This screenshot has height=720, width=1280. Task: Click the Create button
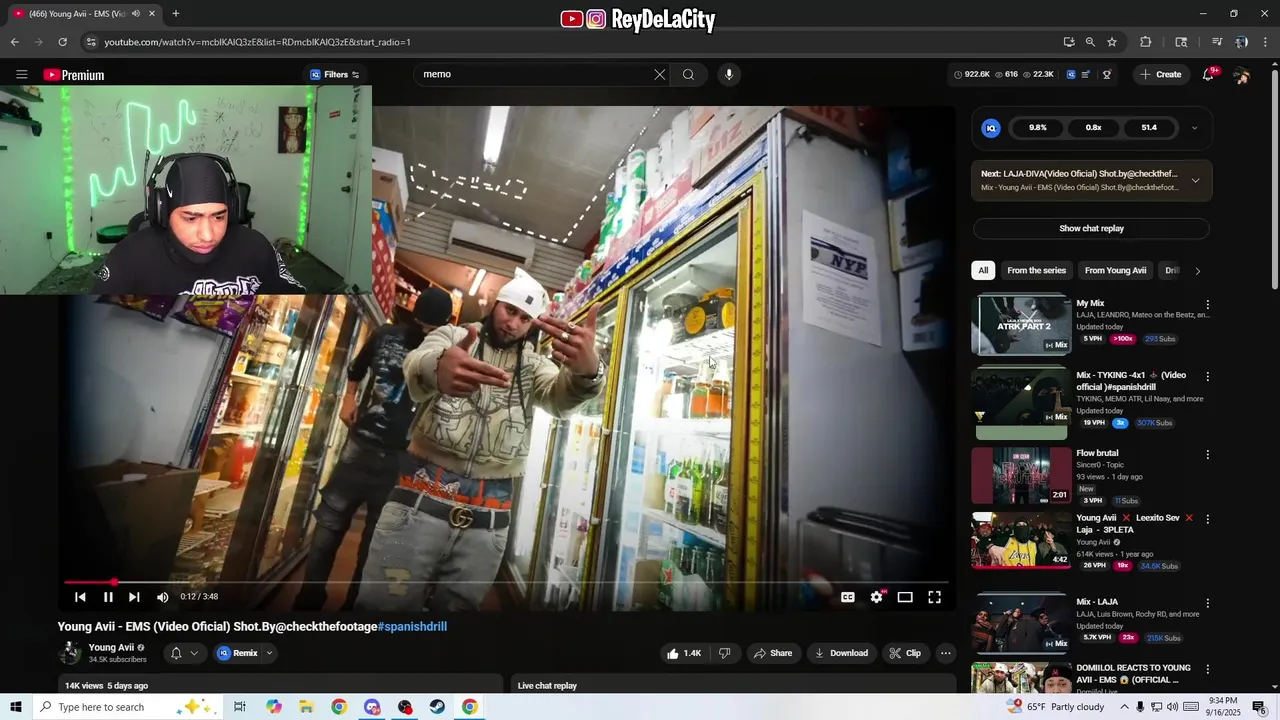click(x=1160, y=75)
